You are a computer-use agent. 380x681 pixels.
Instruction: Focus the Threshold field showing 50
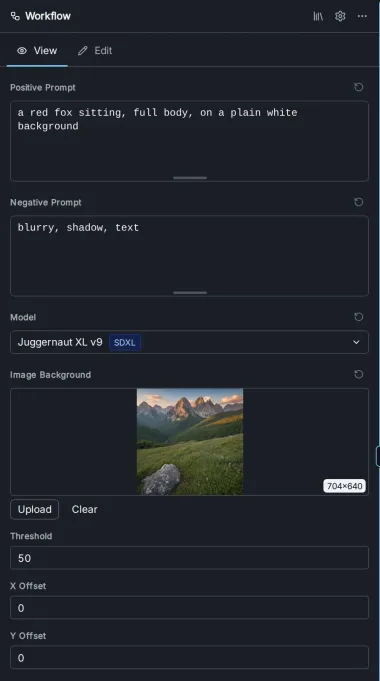pos(189,558)
